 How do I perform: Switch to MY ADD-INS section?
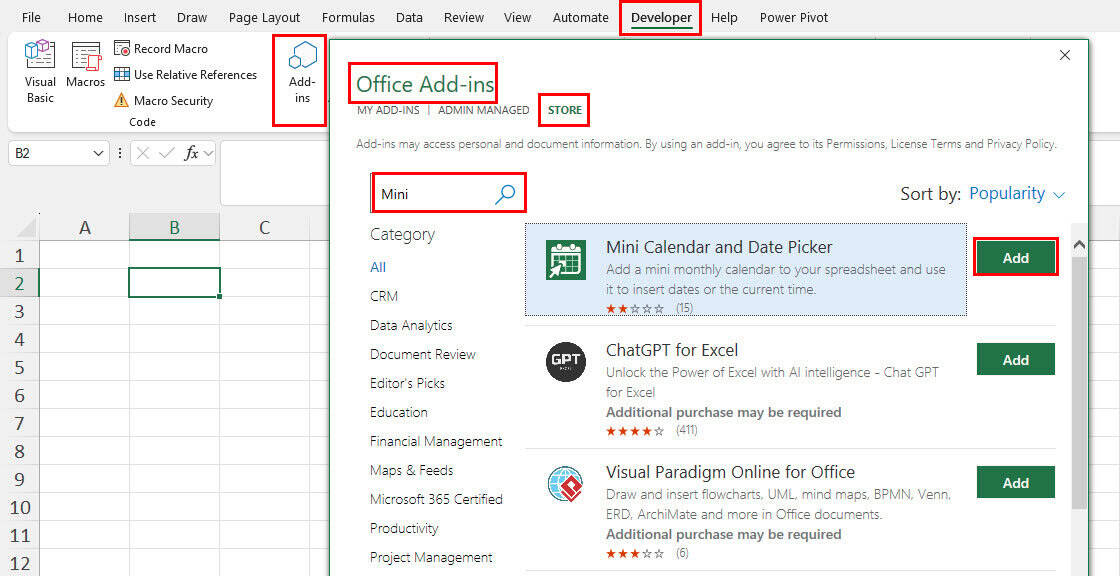pos(387,111)
